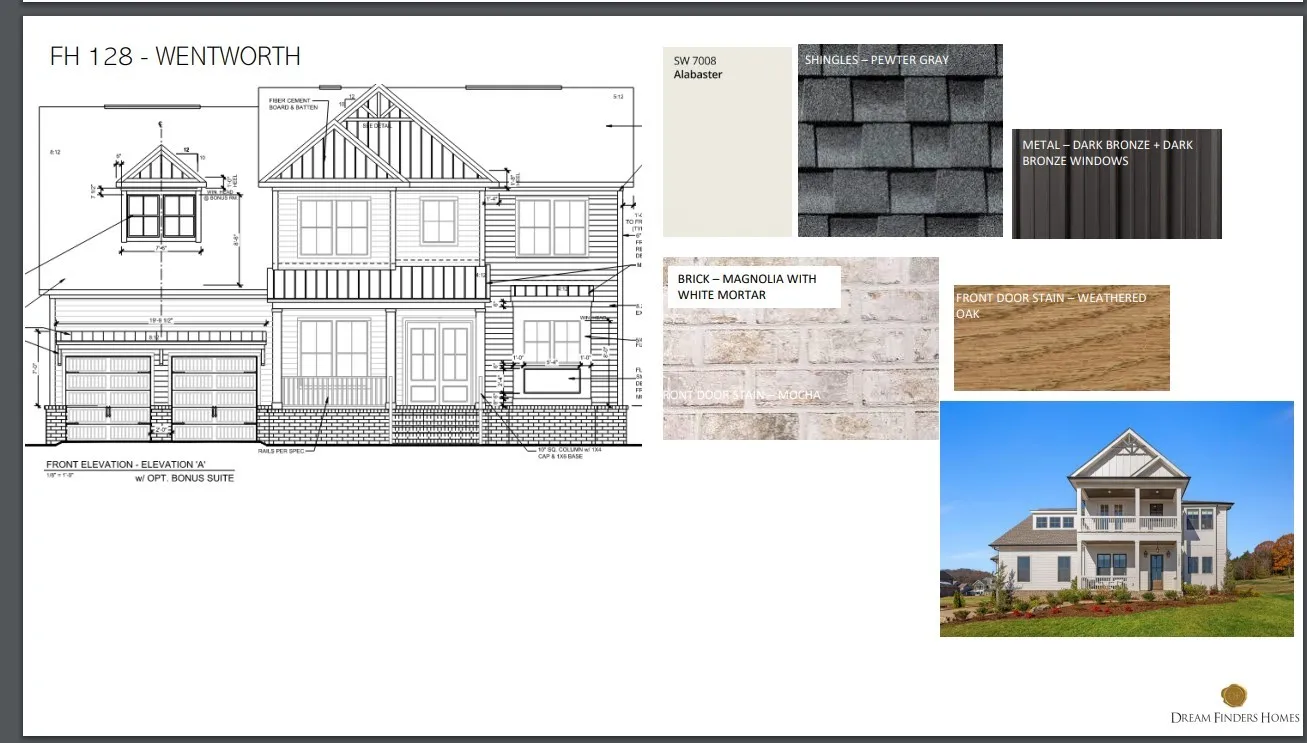Image resolution: width=1307 pixels, height=743 pixels.
Task: Click the FH 128 - WENTWORTH title
Action: (175, 56)
